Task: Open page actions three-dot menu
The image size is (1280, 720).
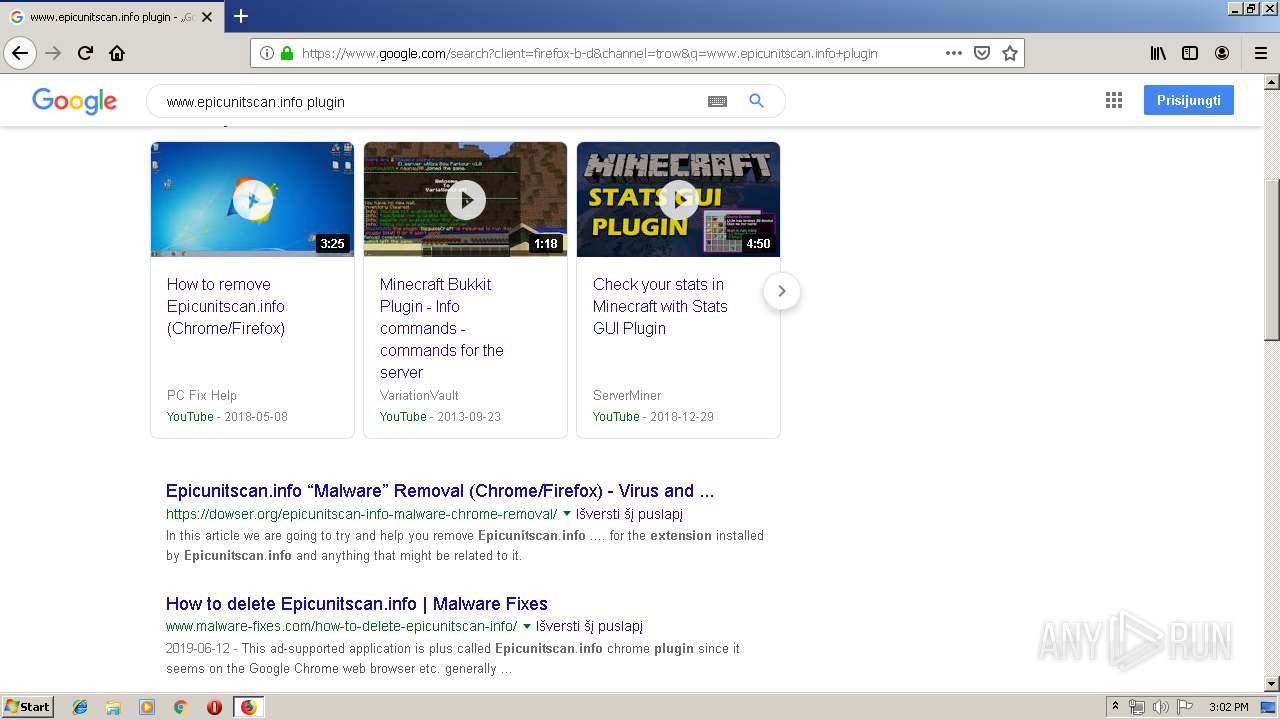Action: click(x=954, y=53)
